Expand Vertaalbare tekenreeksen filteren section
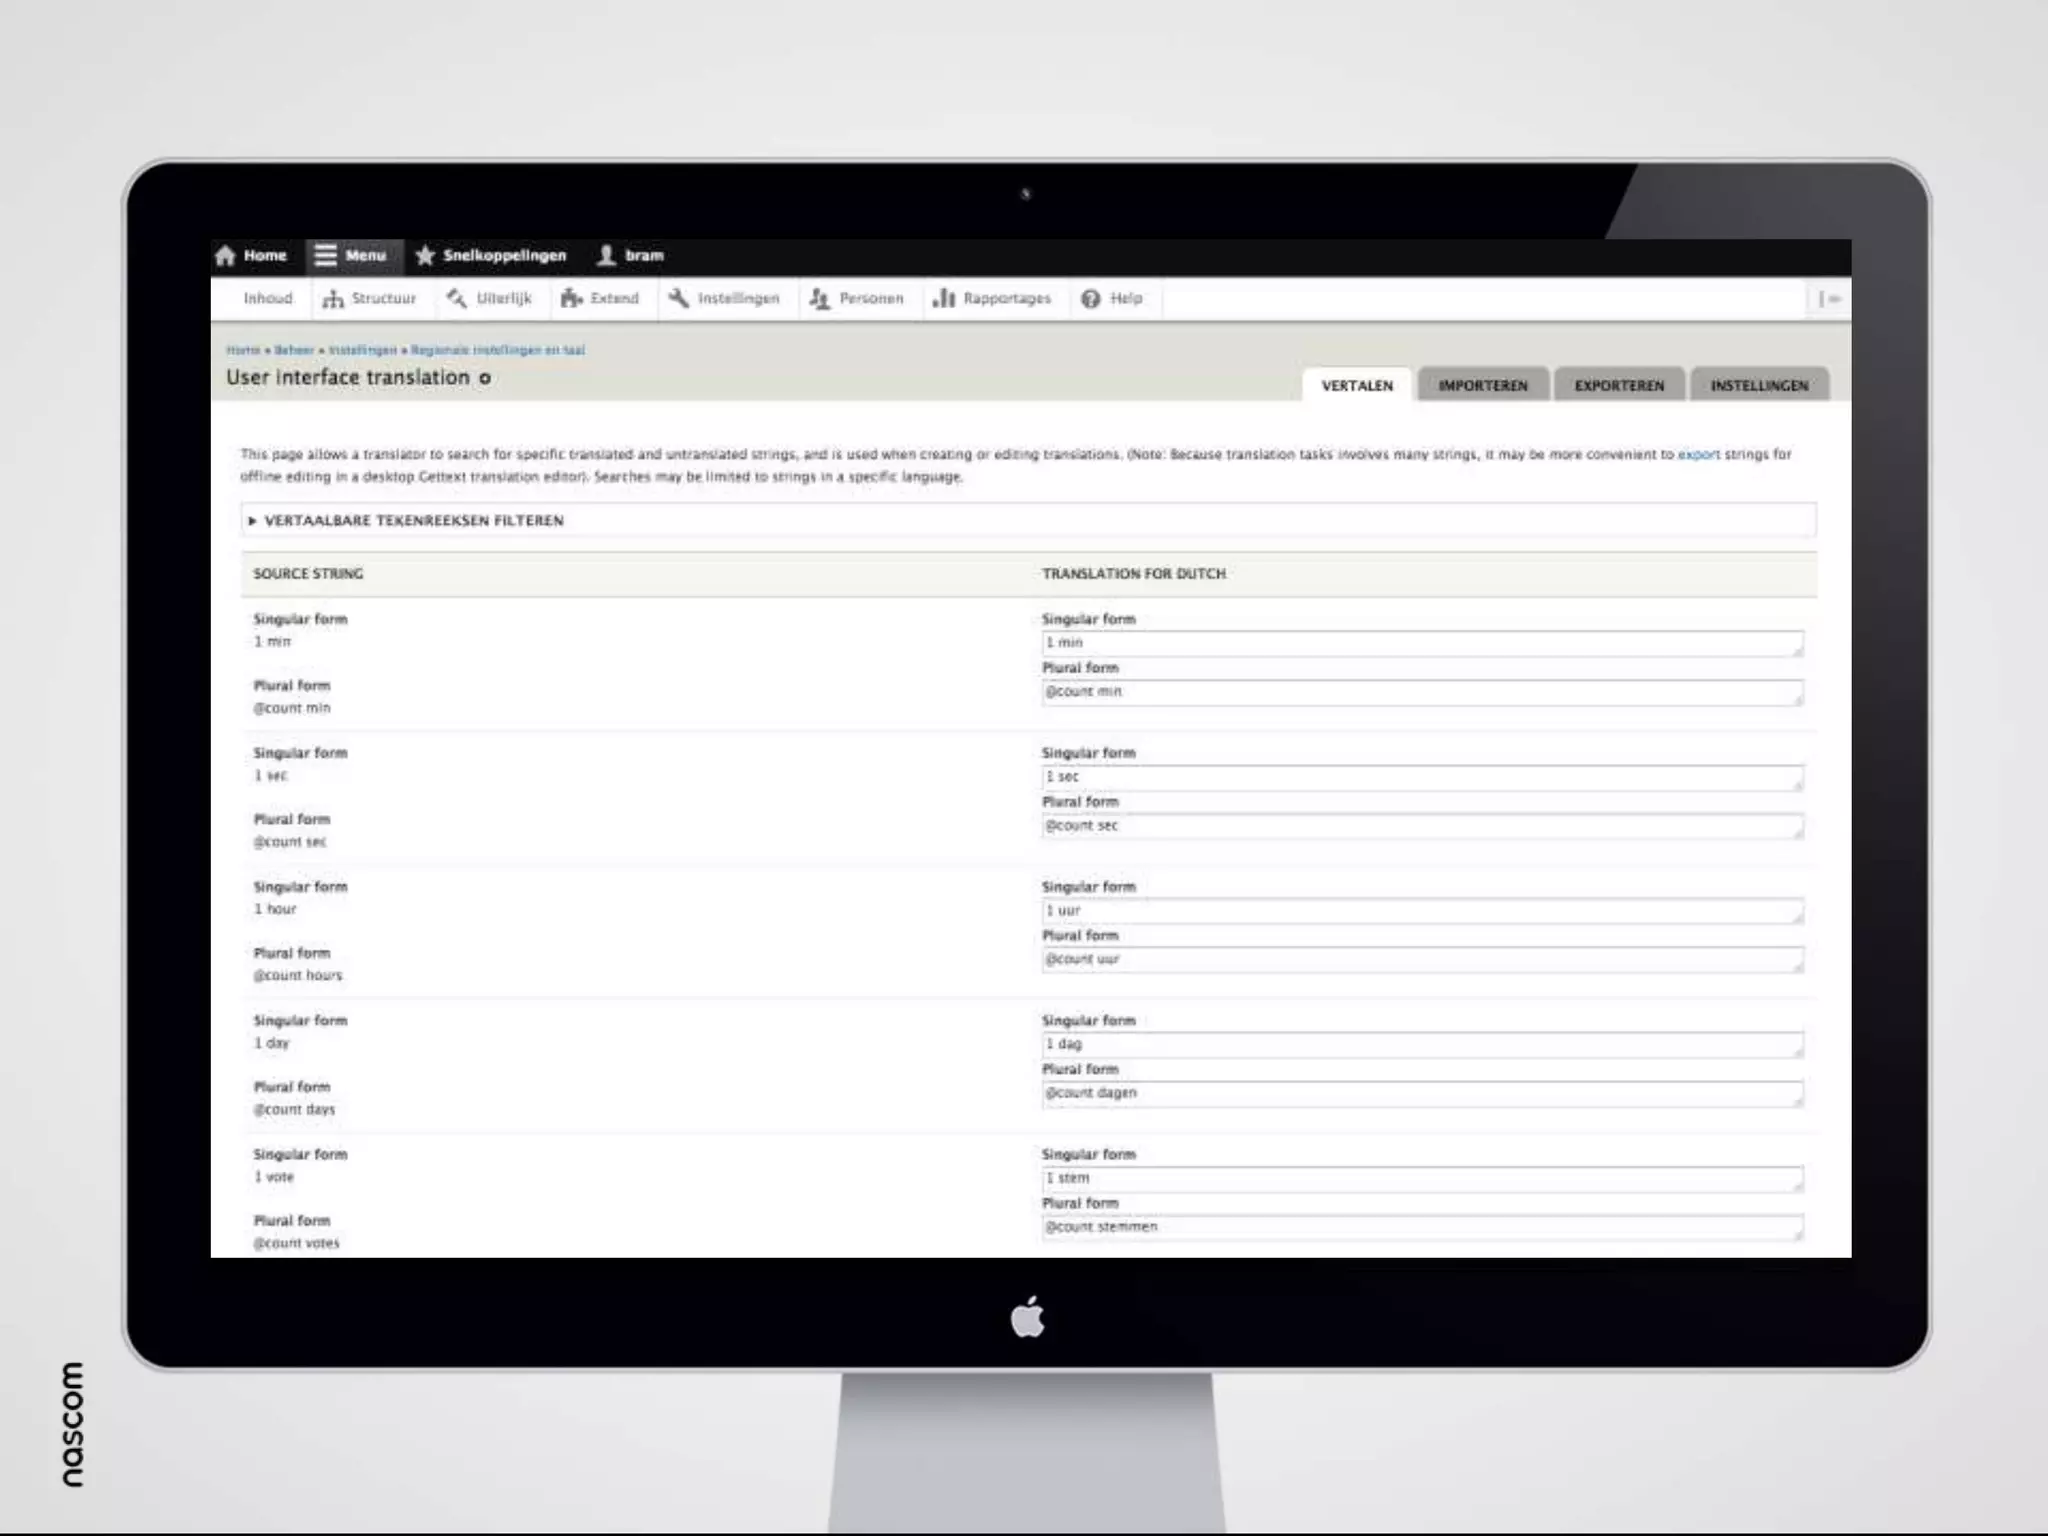Screen dimensions: 2048x1536 point(413,521)
